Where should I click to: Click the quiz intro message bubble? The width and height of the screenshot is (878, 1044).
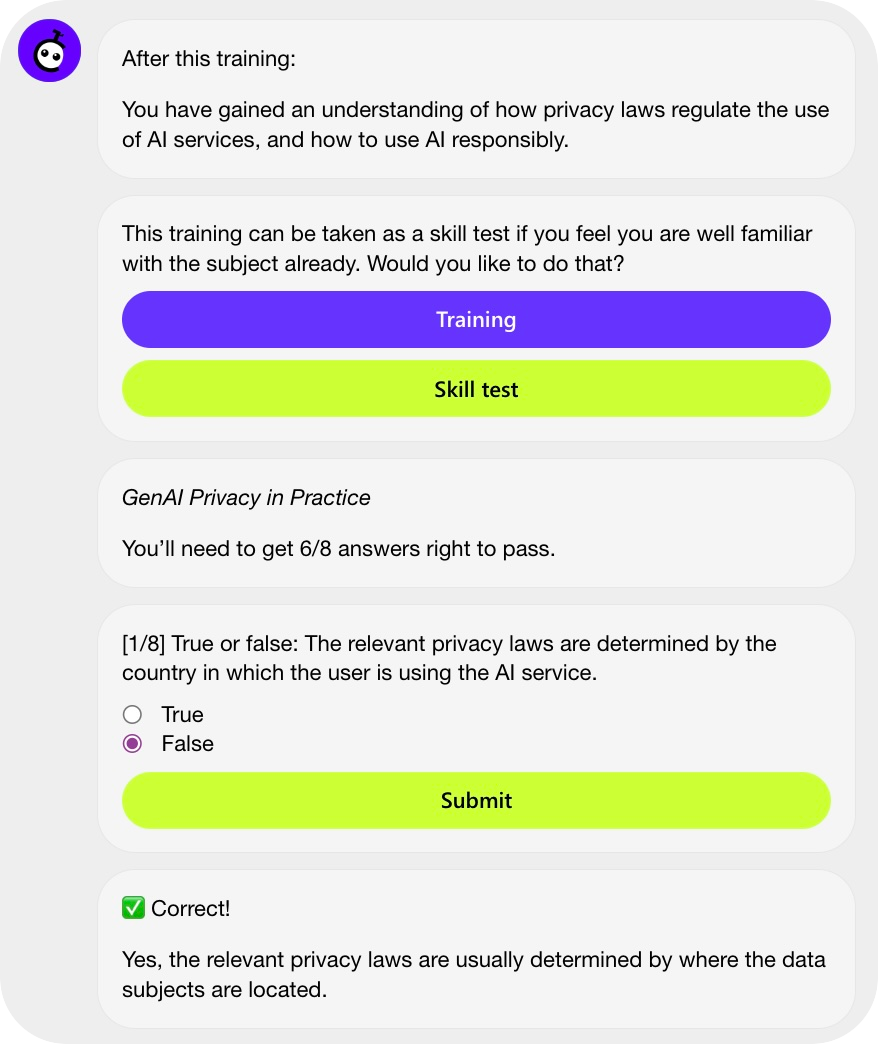[476, 523]
